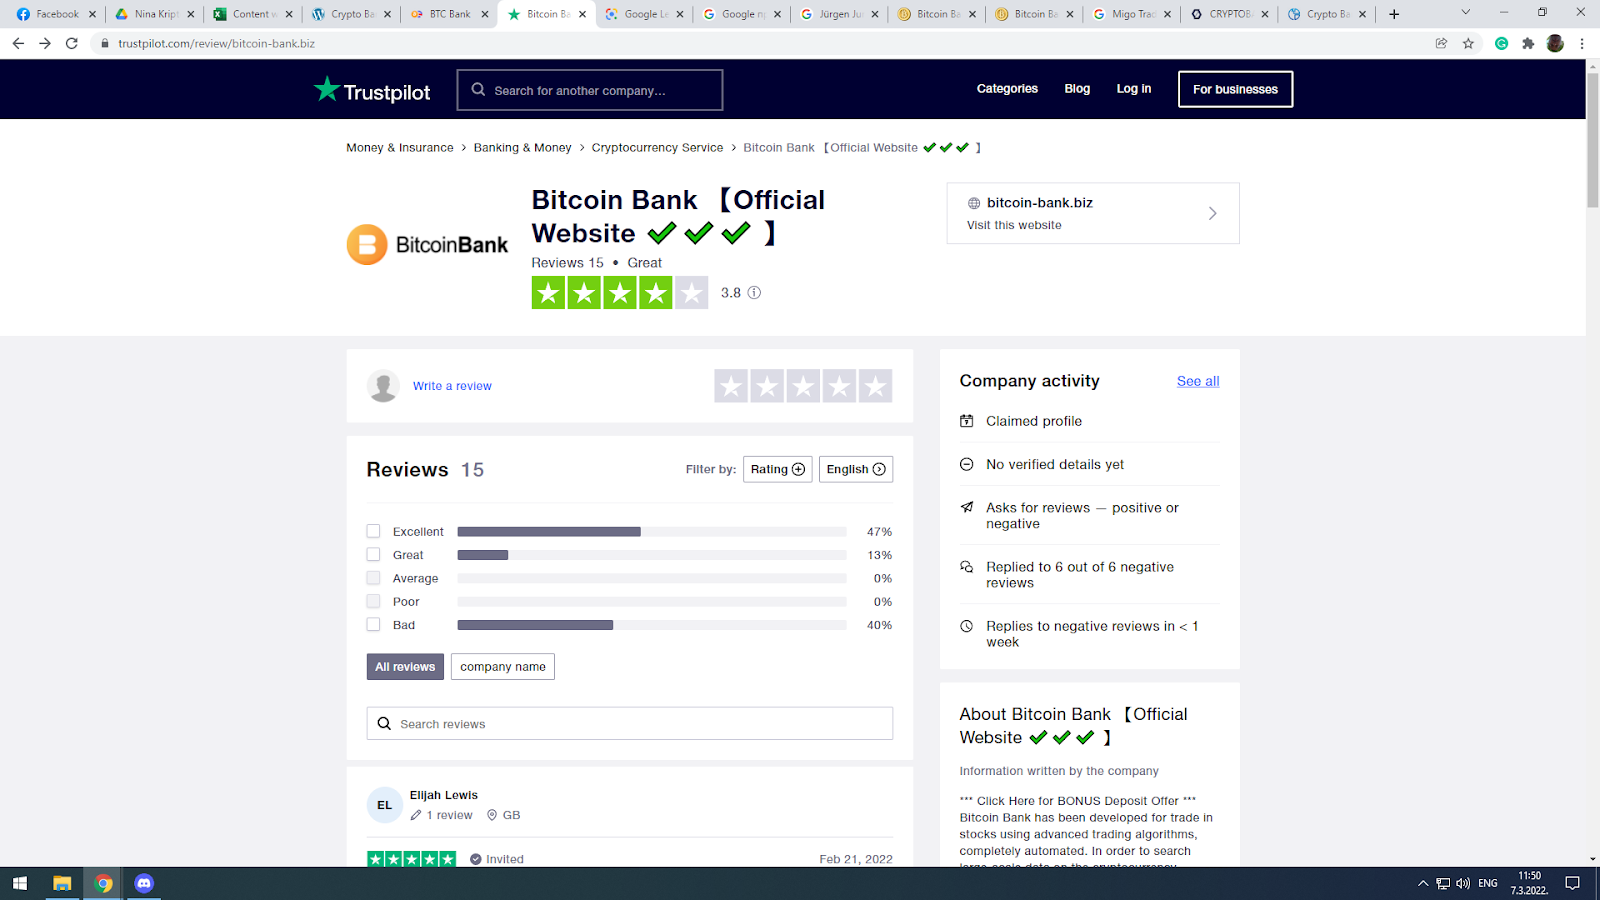
Task: Open the Blog link in header
Action: (x=1077, y=89)
